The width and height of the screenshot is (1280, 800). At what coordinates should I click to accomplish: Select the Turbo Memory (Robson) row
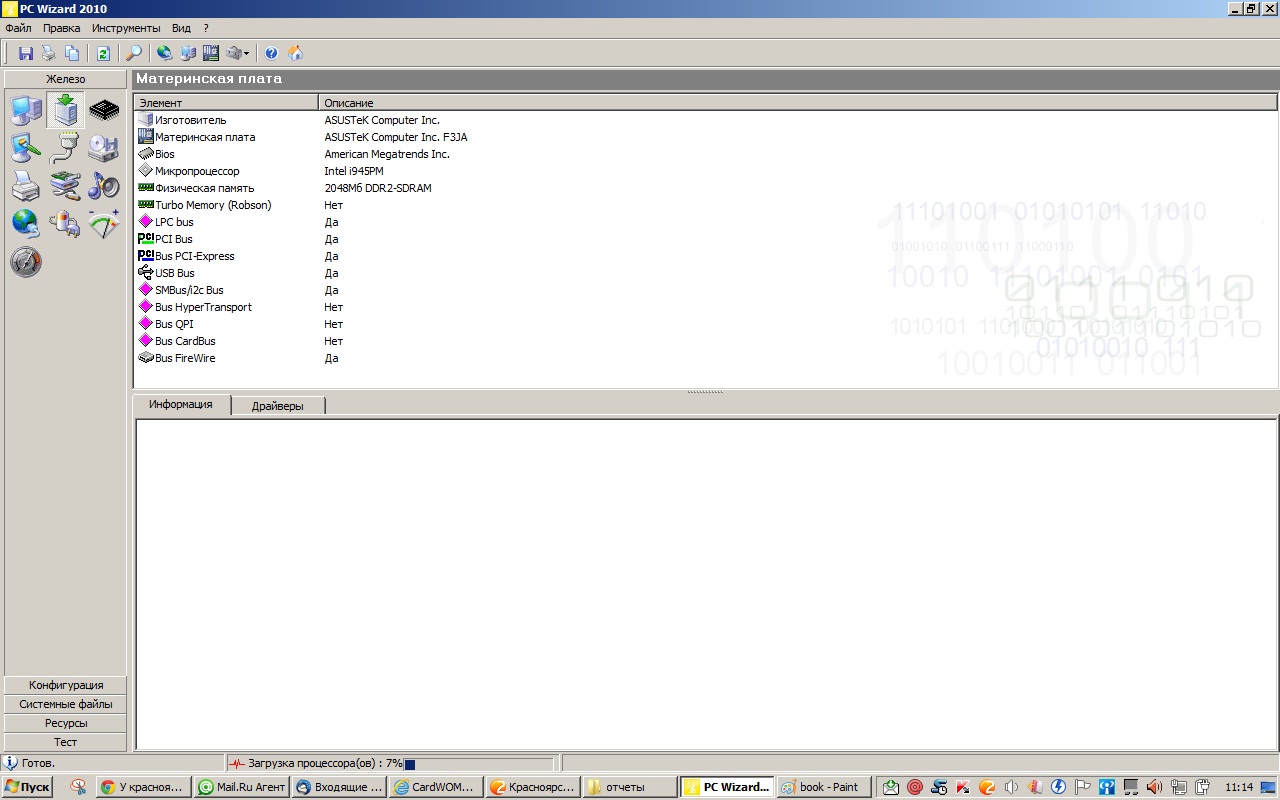coord(705,205)
